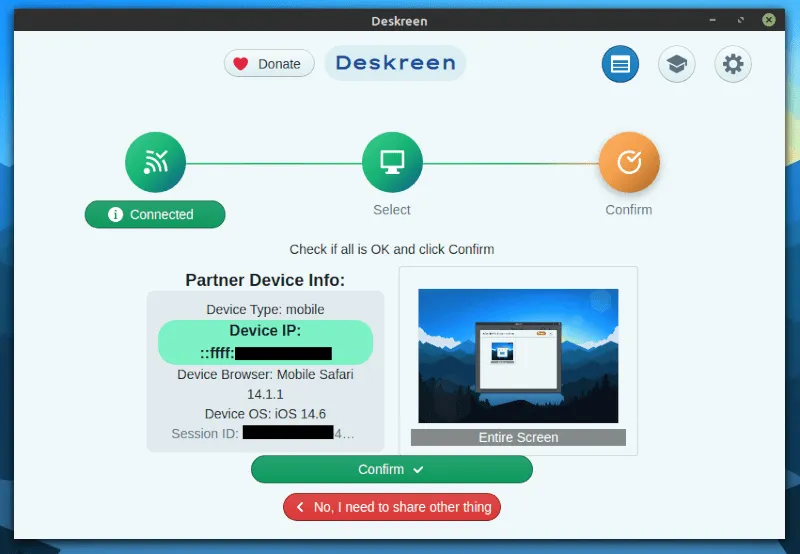Click the highlighted Device IP box
This screenshot has width=800, height=554.
(x=265, y=342)
